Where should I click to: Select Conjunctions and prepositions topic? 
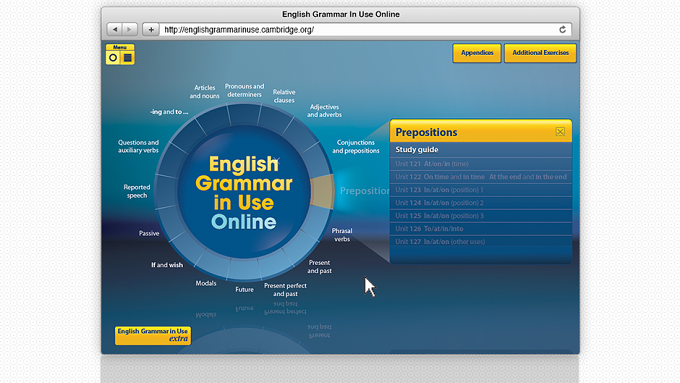(356, 147)
